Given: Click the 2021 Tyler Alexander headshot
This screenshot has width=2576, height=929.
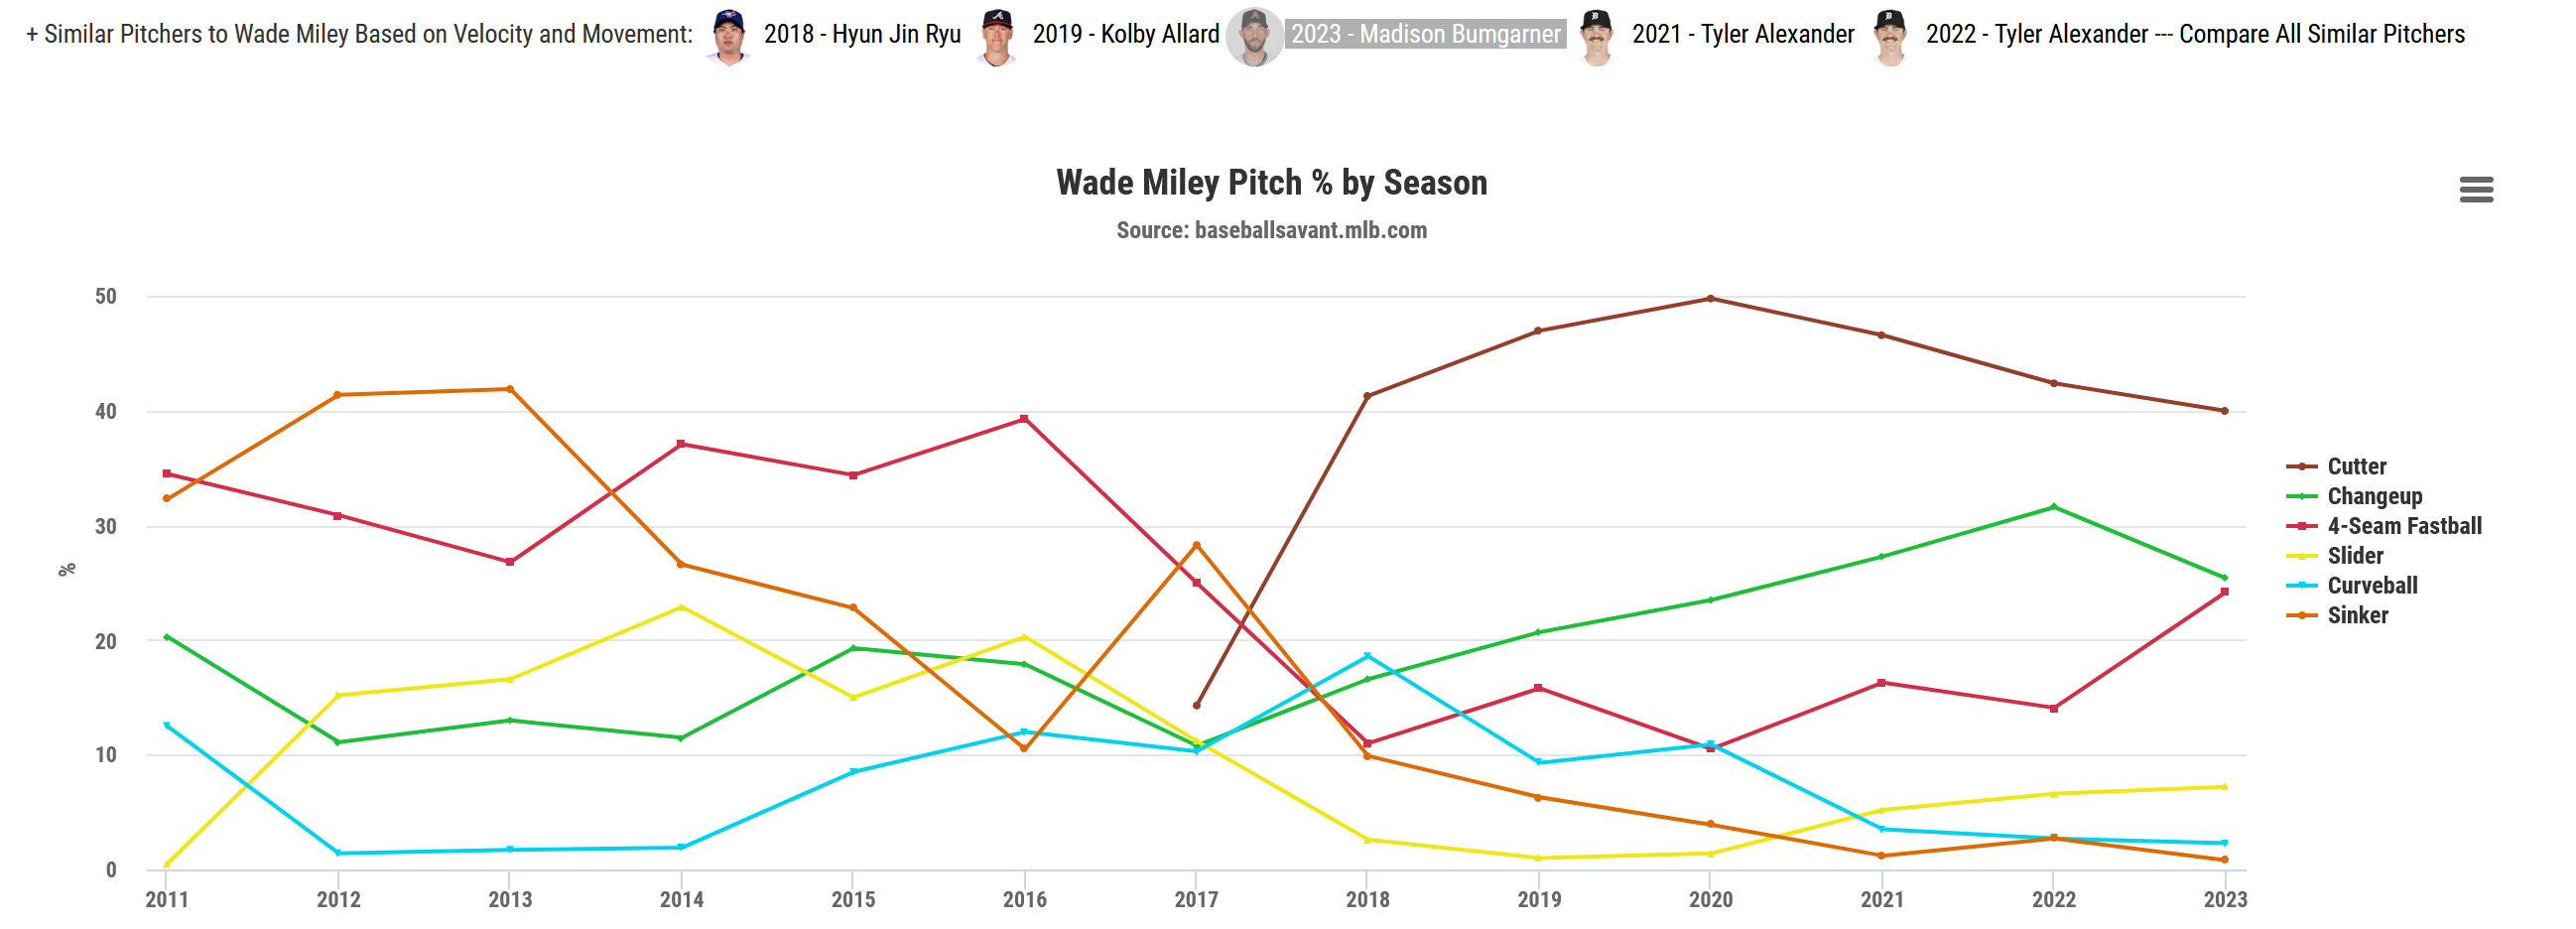Looking at the screenshot, I should point(1596,36).
